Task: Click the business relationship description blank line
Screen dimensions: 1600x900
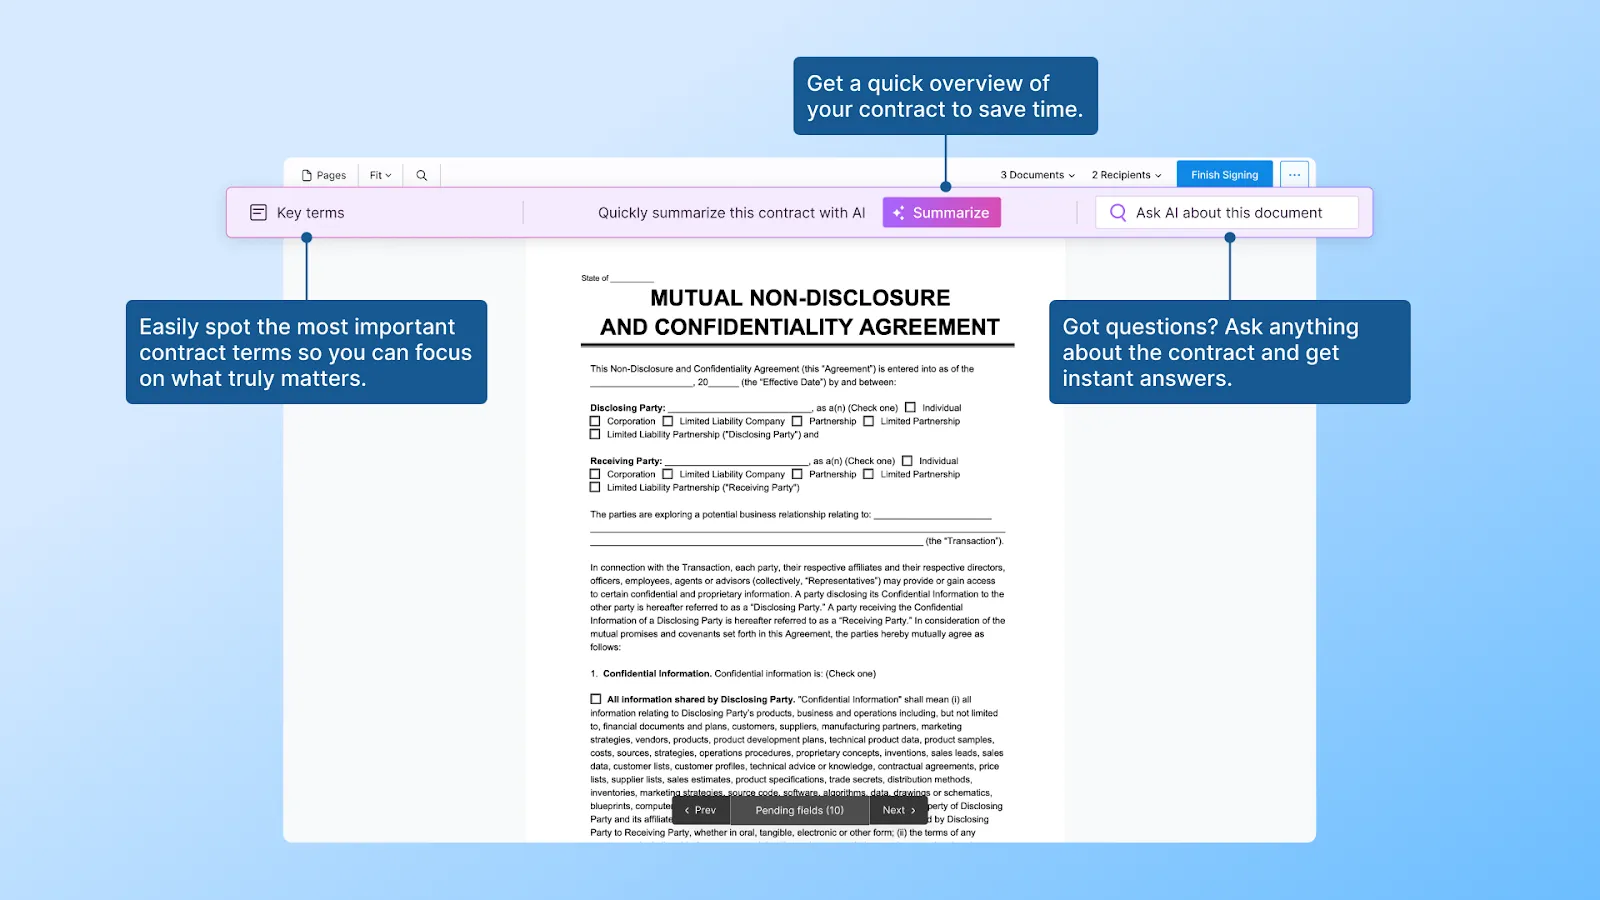Action: coord(933,514)
